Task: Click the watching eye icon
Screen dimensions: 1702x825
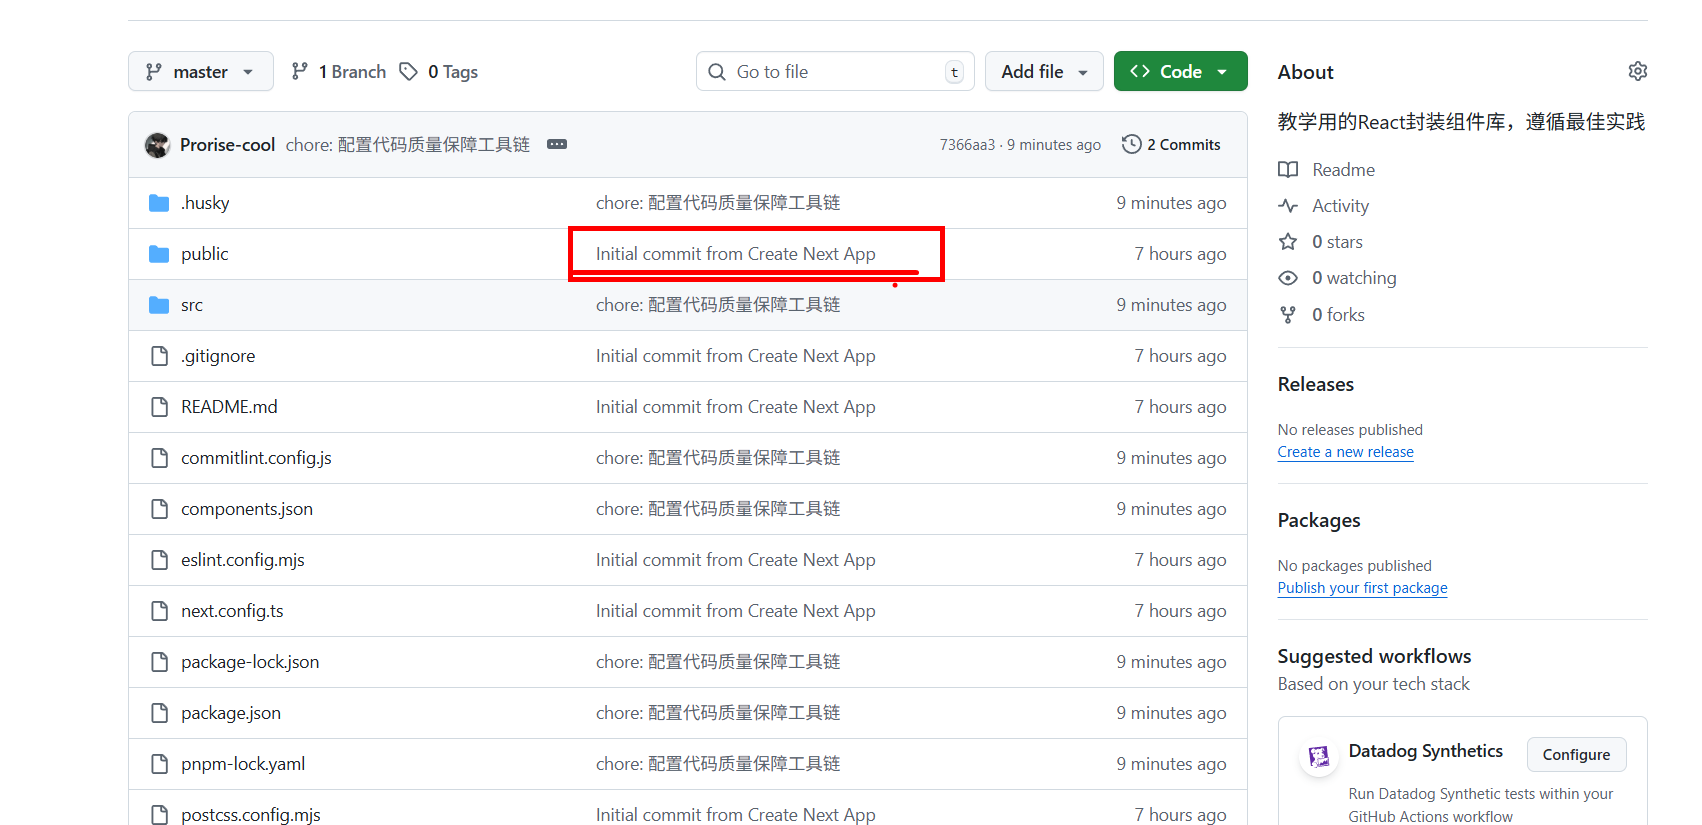Action: [1288, 278]
